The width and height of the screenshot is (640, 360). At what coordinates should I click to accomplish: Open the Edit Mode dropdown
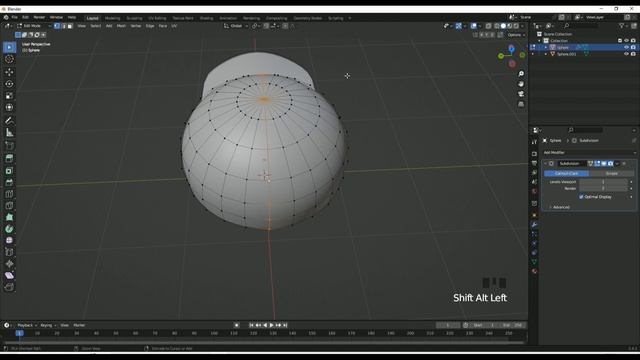[34, 26]
